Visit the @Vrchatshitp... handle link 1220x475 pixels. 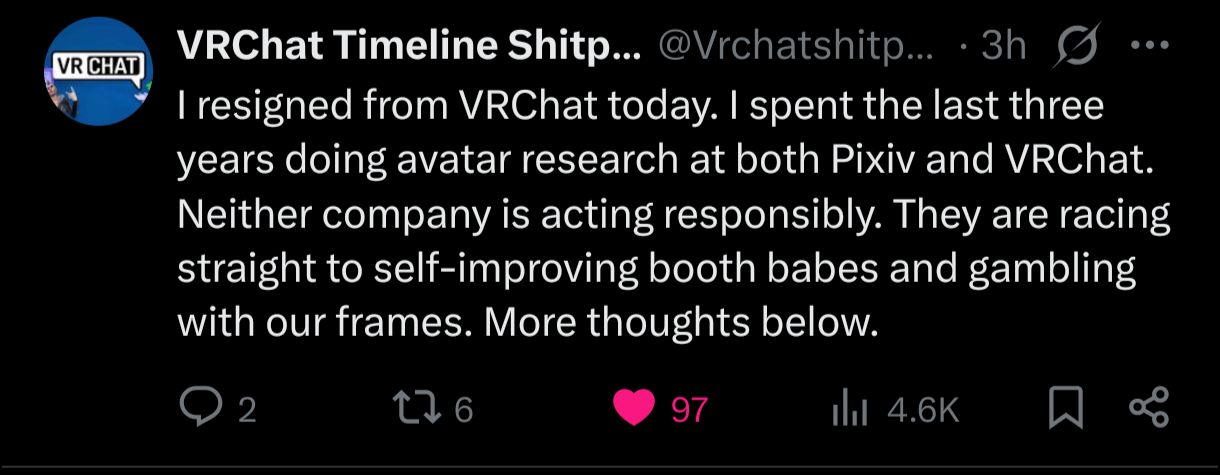(794, 46)
